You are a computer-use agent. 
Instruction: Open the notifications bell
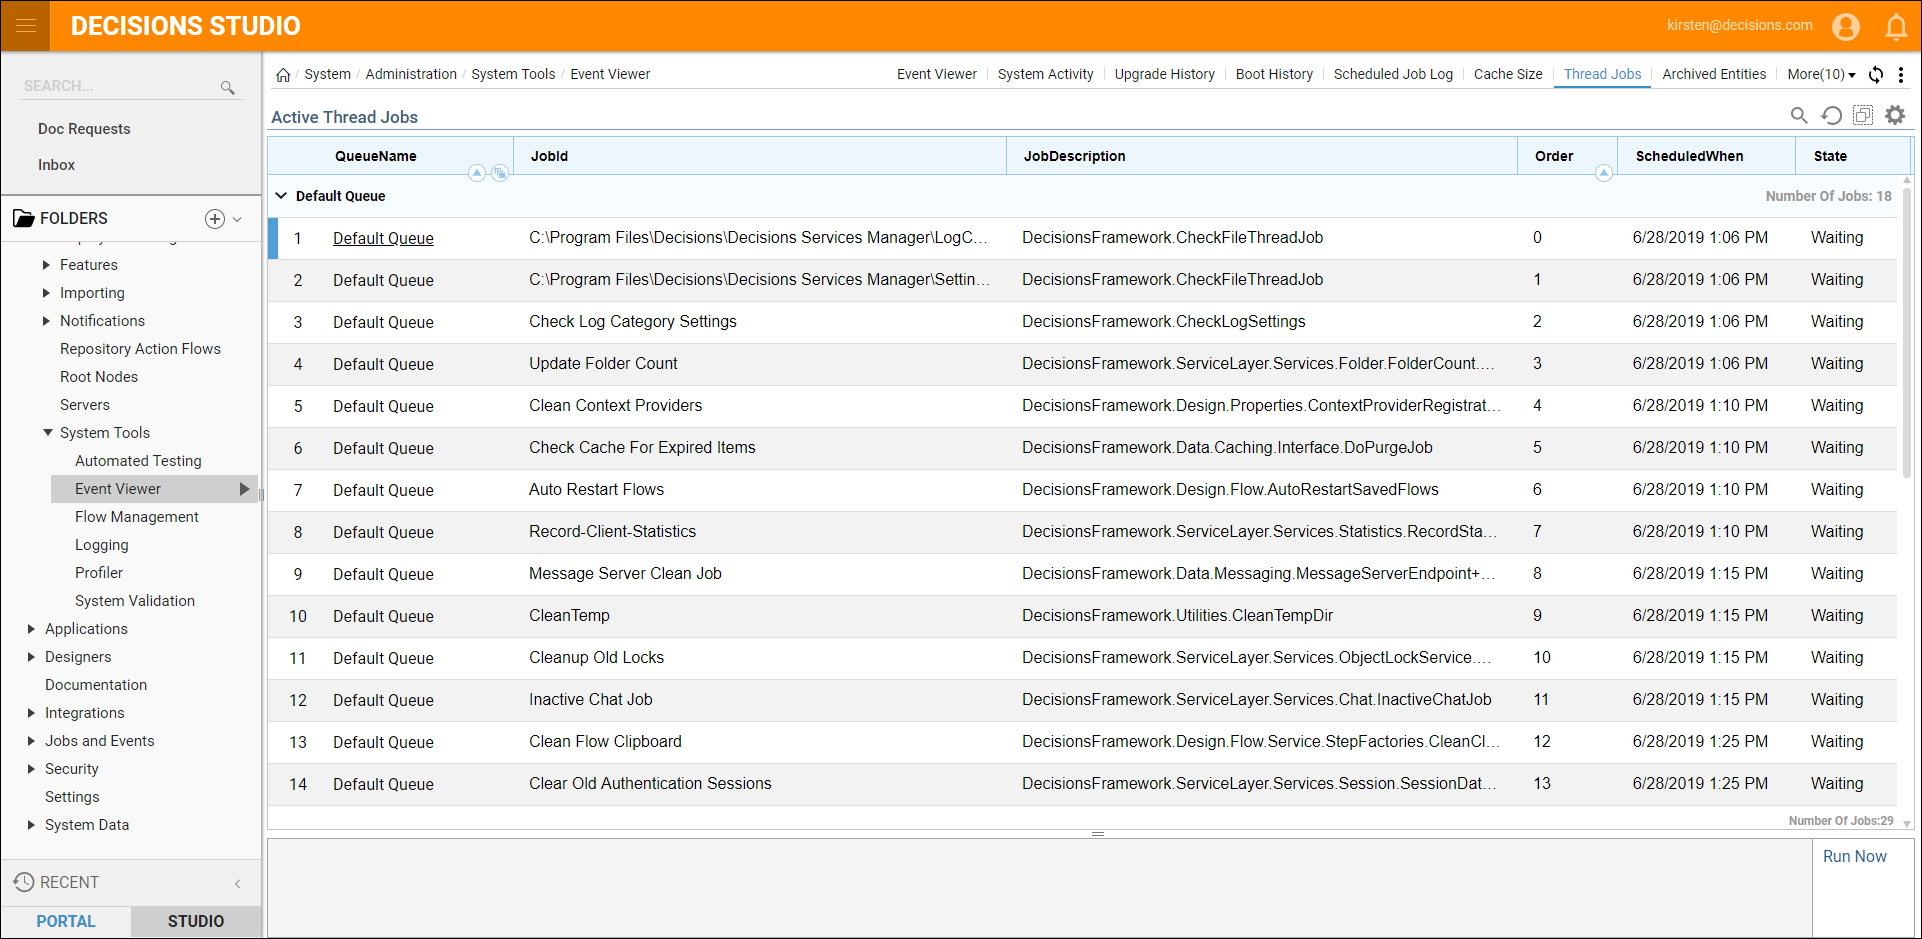coord(1896,27)
